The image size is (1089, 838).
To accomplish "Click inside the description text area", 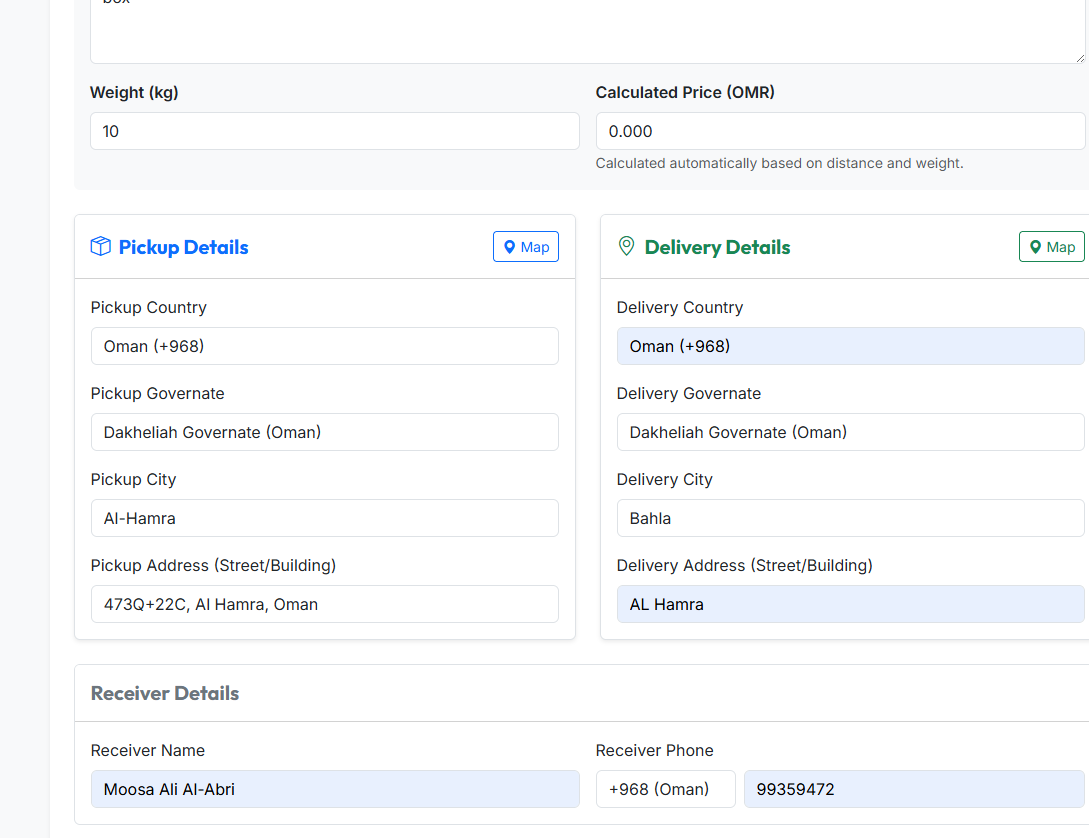I will point(586,30).
